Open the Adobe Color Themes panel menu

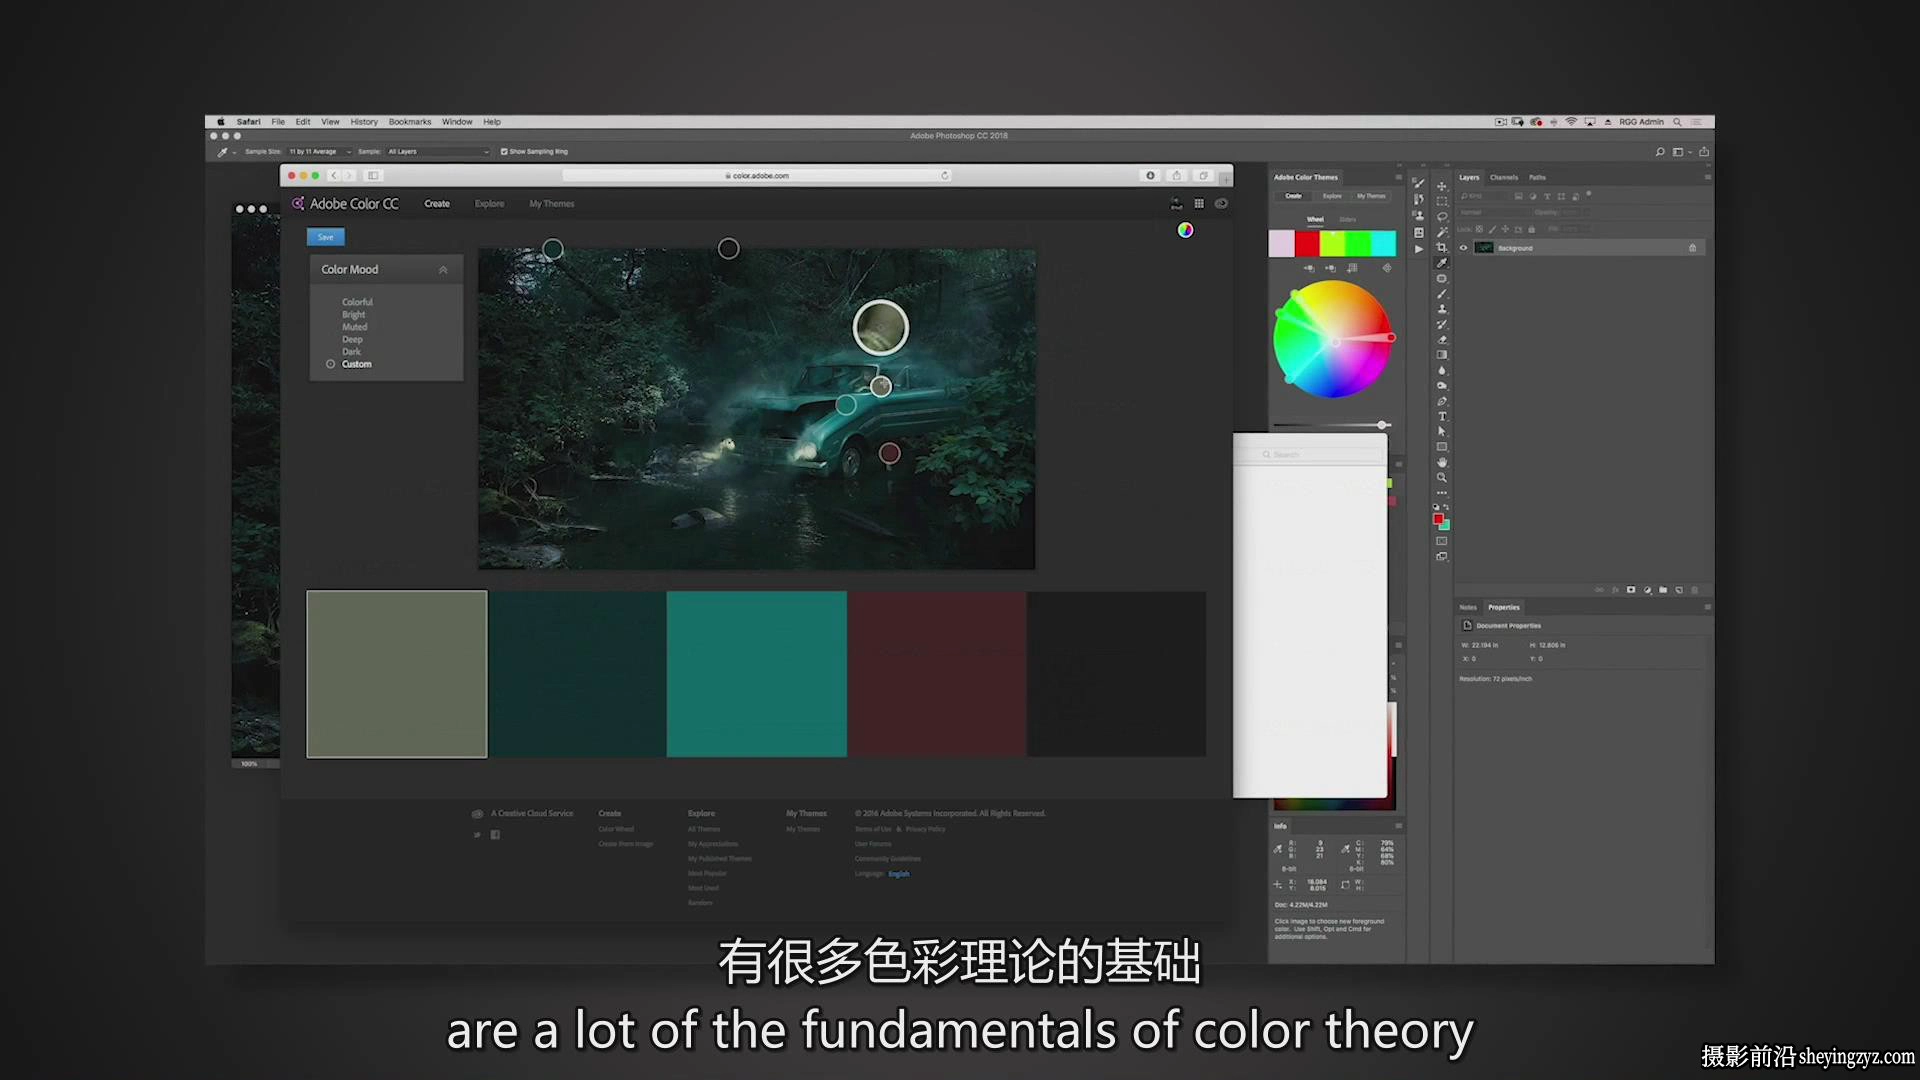[x=1398, y=177]
